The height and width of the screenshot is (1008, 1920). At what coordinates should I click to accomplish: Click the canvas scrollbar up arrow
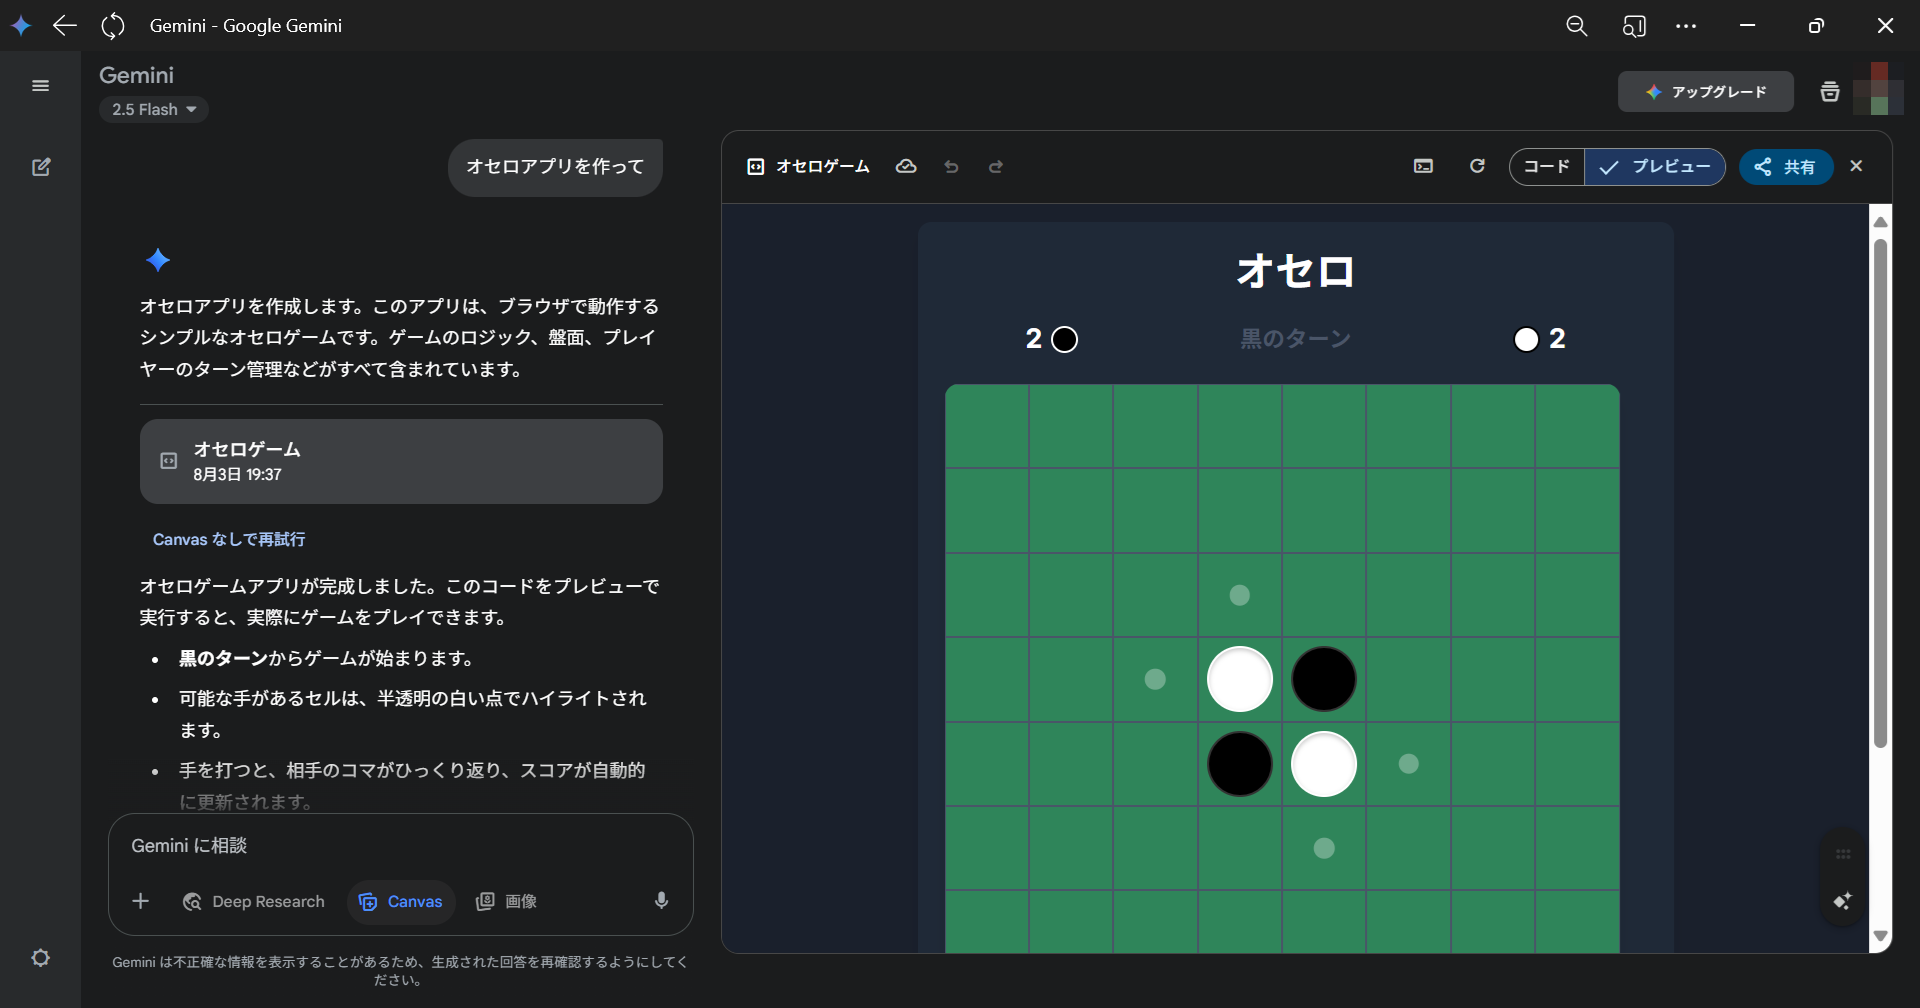[1880, 221]
